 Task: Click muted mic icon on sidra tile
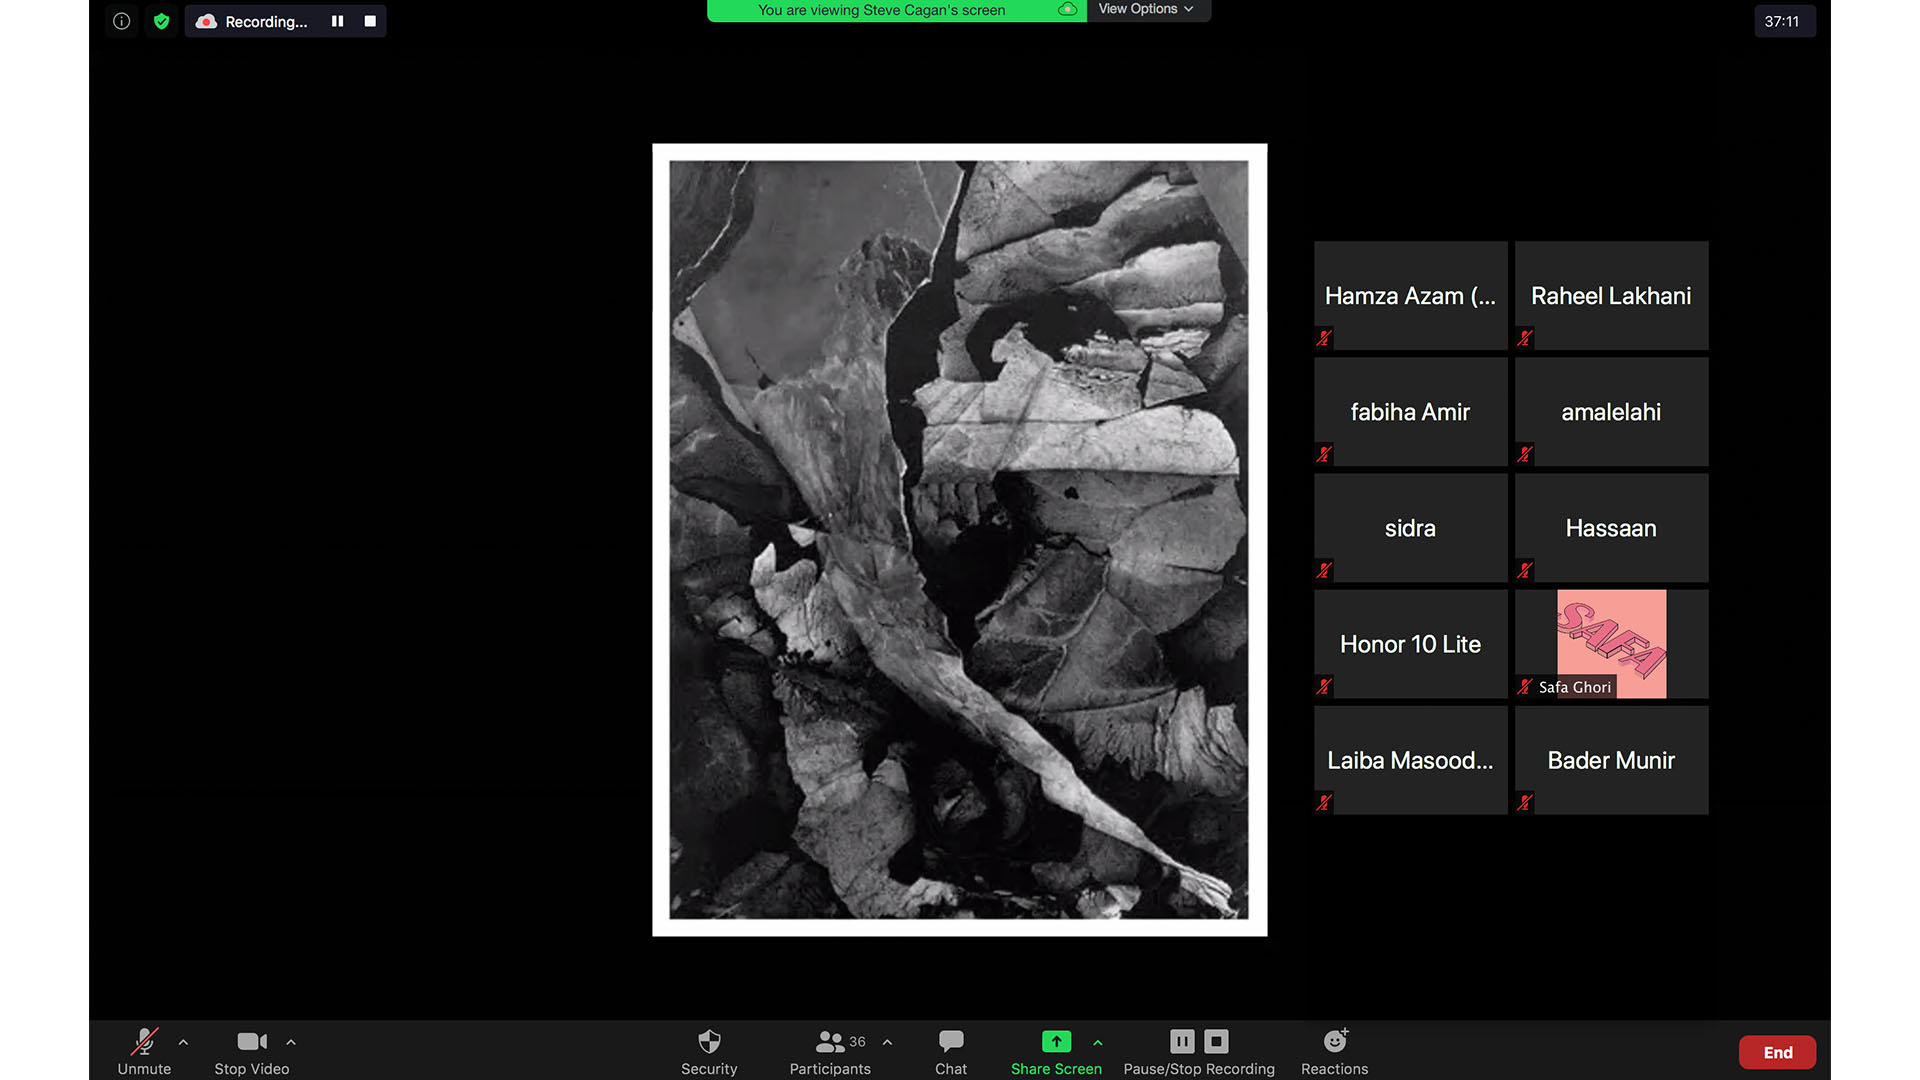tap(1324, 570)
